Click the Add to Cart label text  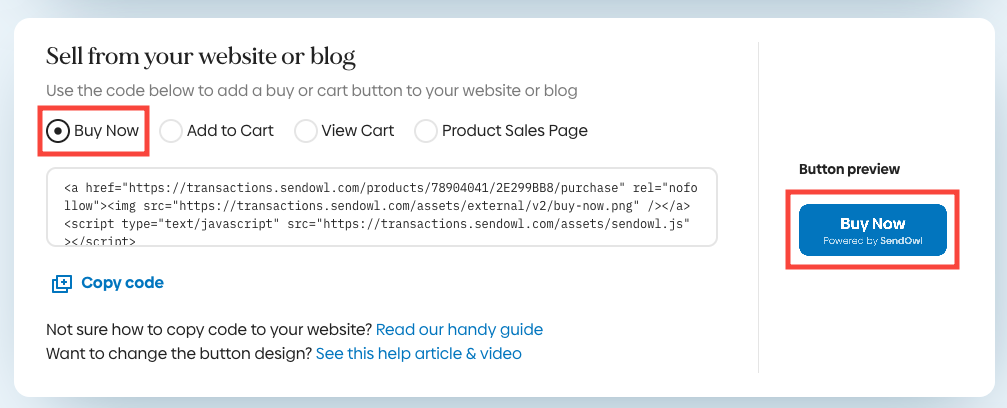[x=230, y=131]
